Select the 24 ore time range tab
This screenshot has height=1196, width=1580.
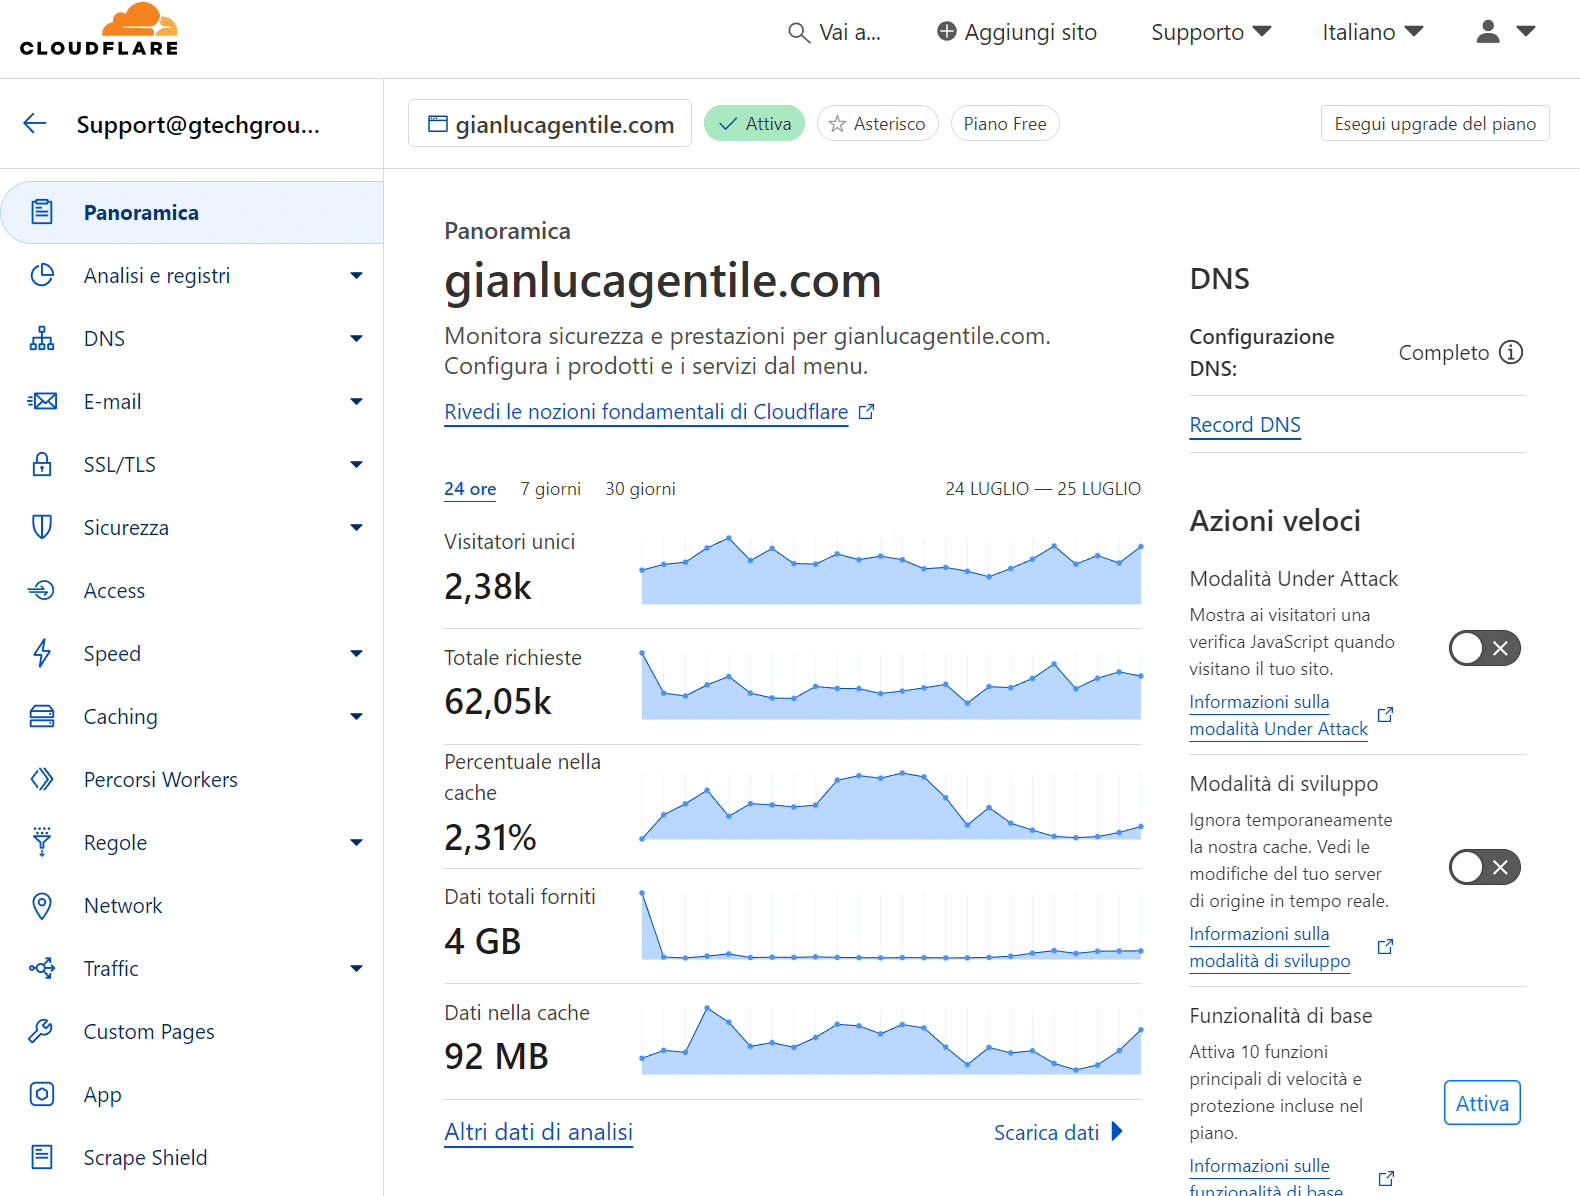coord(470,489)
